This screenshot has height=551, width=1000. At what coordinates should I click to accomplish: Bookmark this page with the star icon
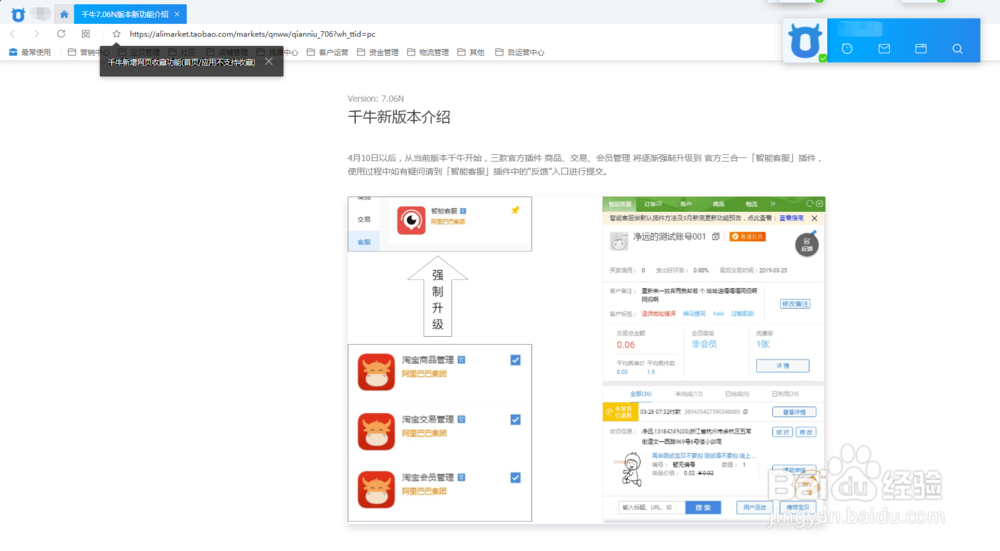[x=116, y=34]
